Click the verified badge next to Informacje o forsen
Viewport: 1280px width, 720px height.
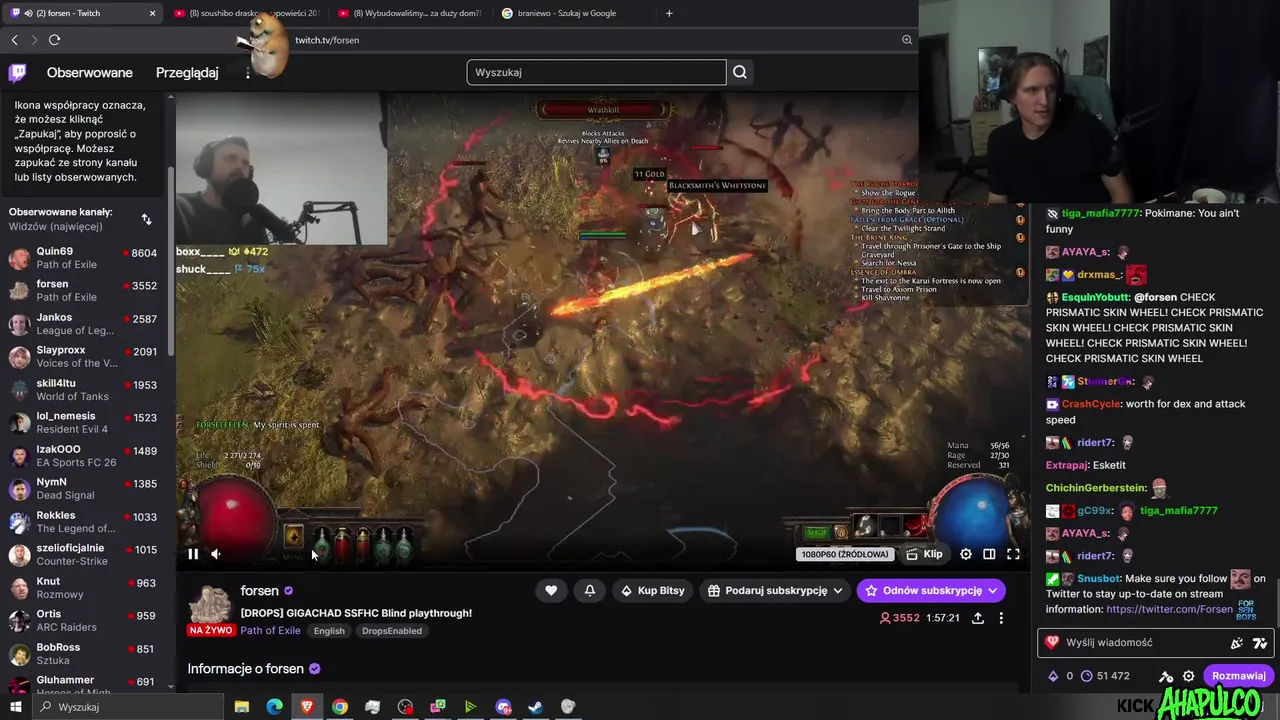tap(314, 669)
